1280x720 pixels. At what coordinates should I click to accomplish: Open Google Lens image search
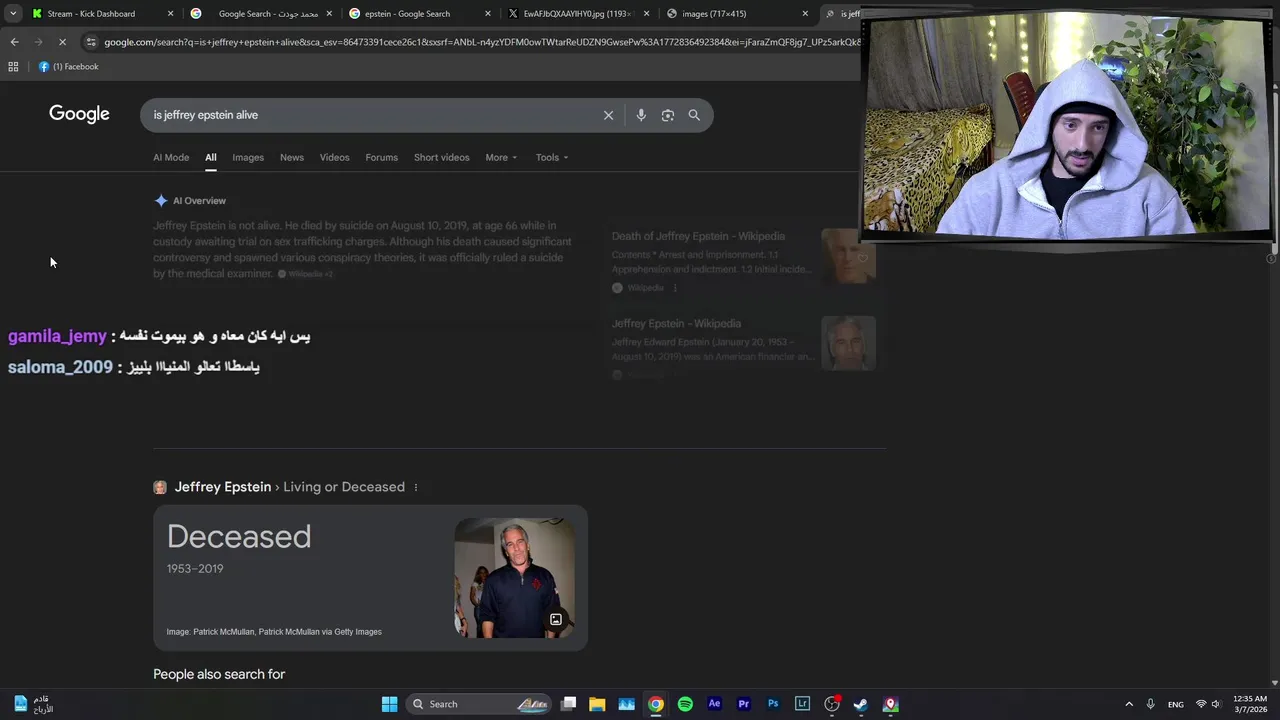click(x=668, y=115)
